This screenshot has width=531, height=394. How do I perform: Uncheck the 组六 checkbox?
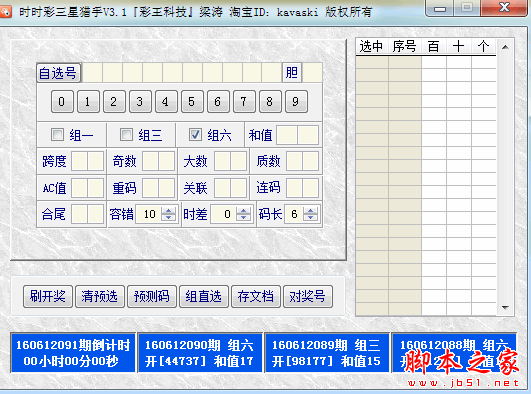point(195,134)
